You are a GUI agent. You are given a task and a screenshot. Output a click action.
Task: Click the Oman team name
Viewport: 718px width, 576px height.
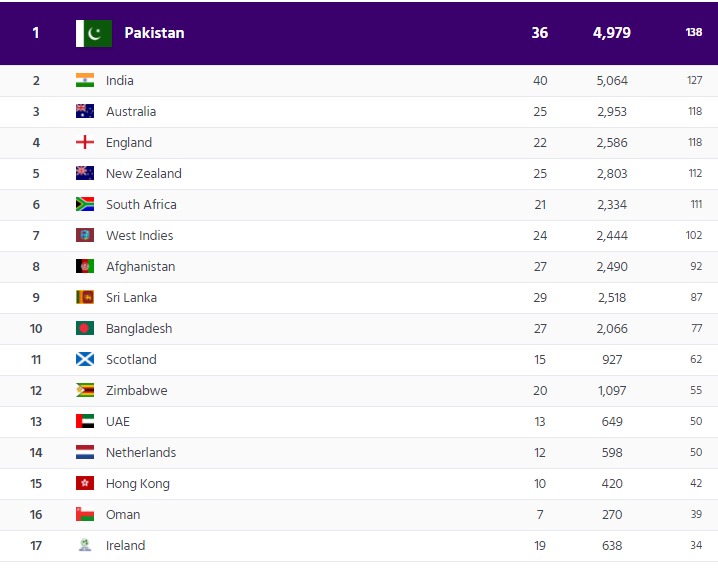(123, 515)
